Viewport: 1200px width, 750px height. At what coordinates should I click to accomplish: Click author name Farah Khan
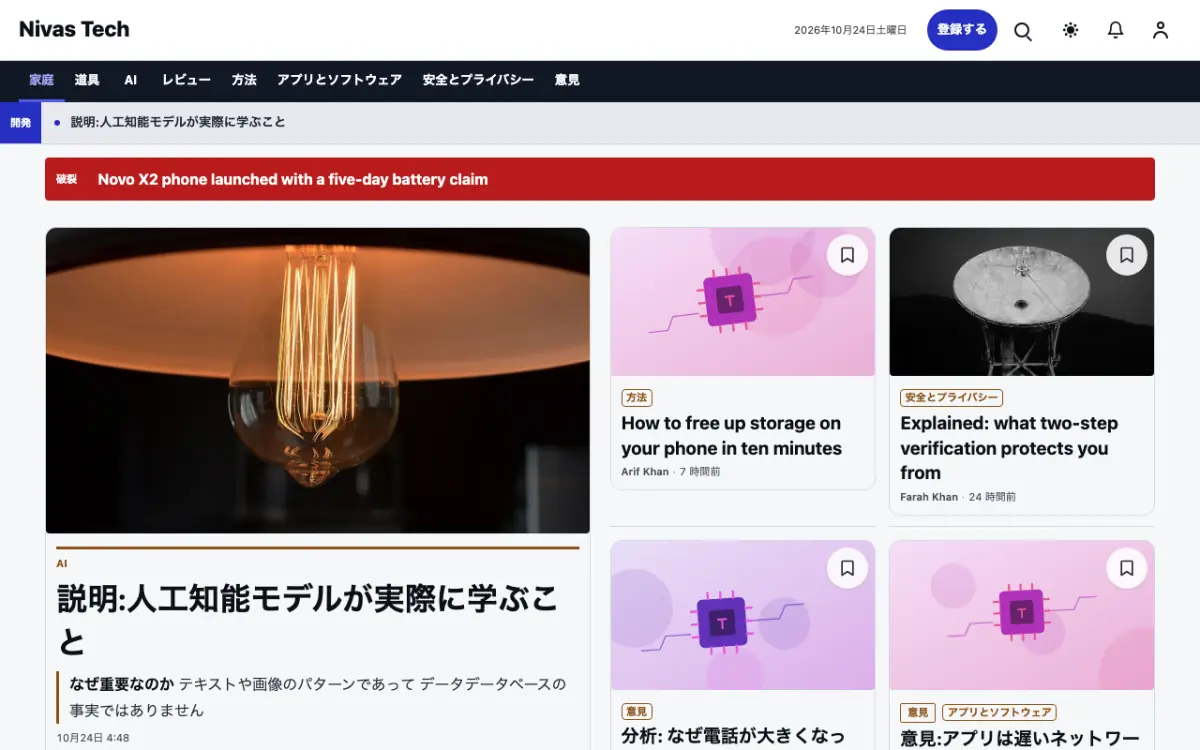(929, 497)
